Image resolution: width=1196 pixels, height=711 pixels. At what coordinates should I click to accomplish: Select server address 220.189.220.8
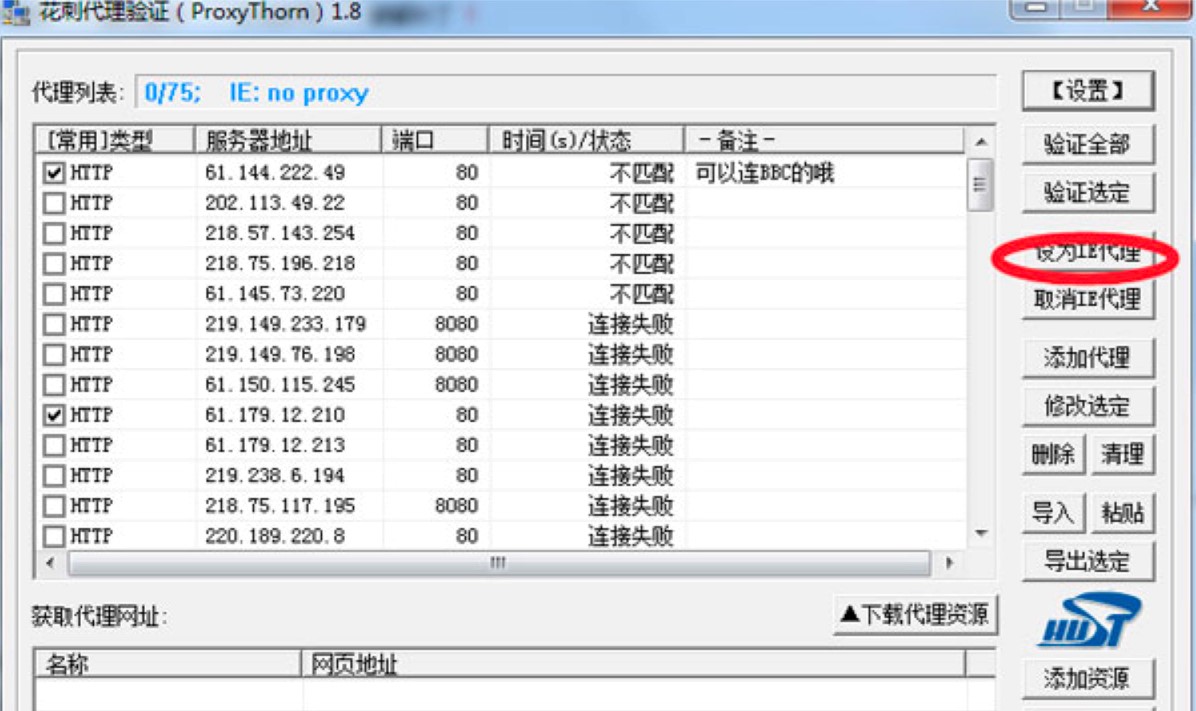pyautogui.click(x=275, y=536)
